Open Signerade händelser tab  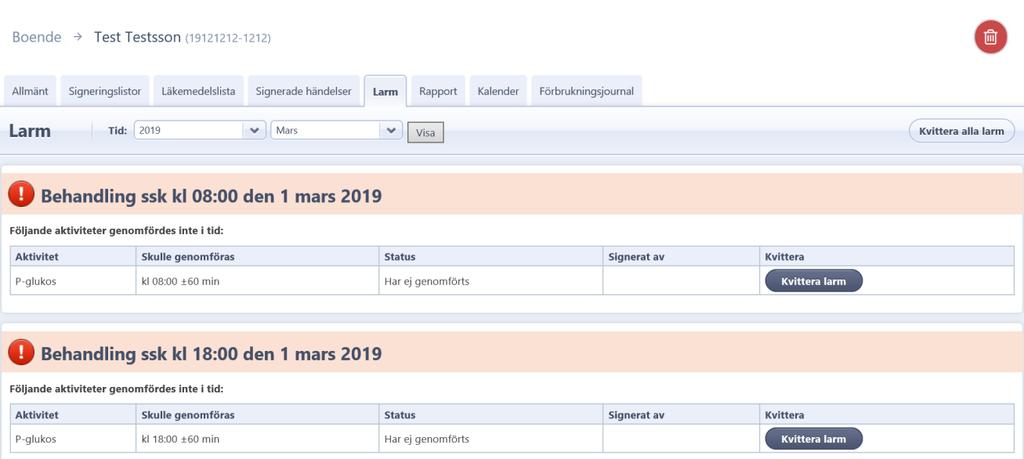(304, 91)
